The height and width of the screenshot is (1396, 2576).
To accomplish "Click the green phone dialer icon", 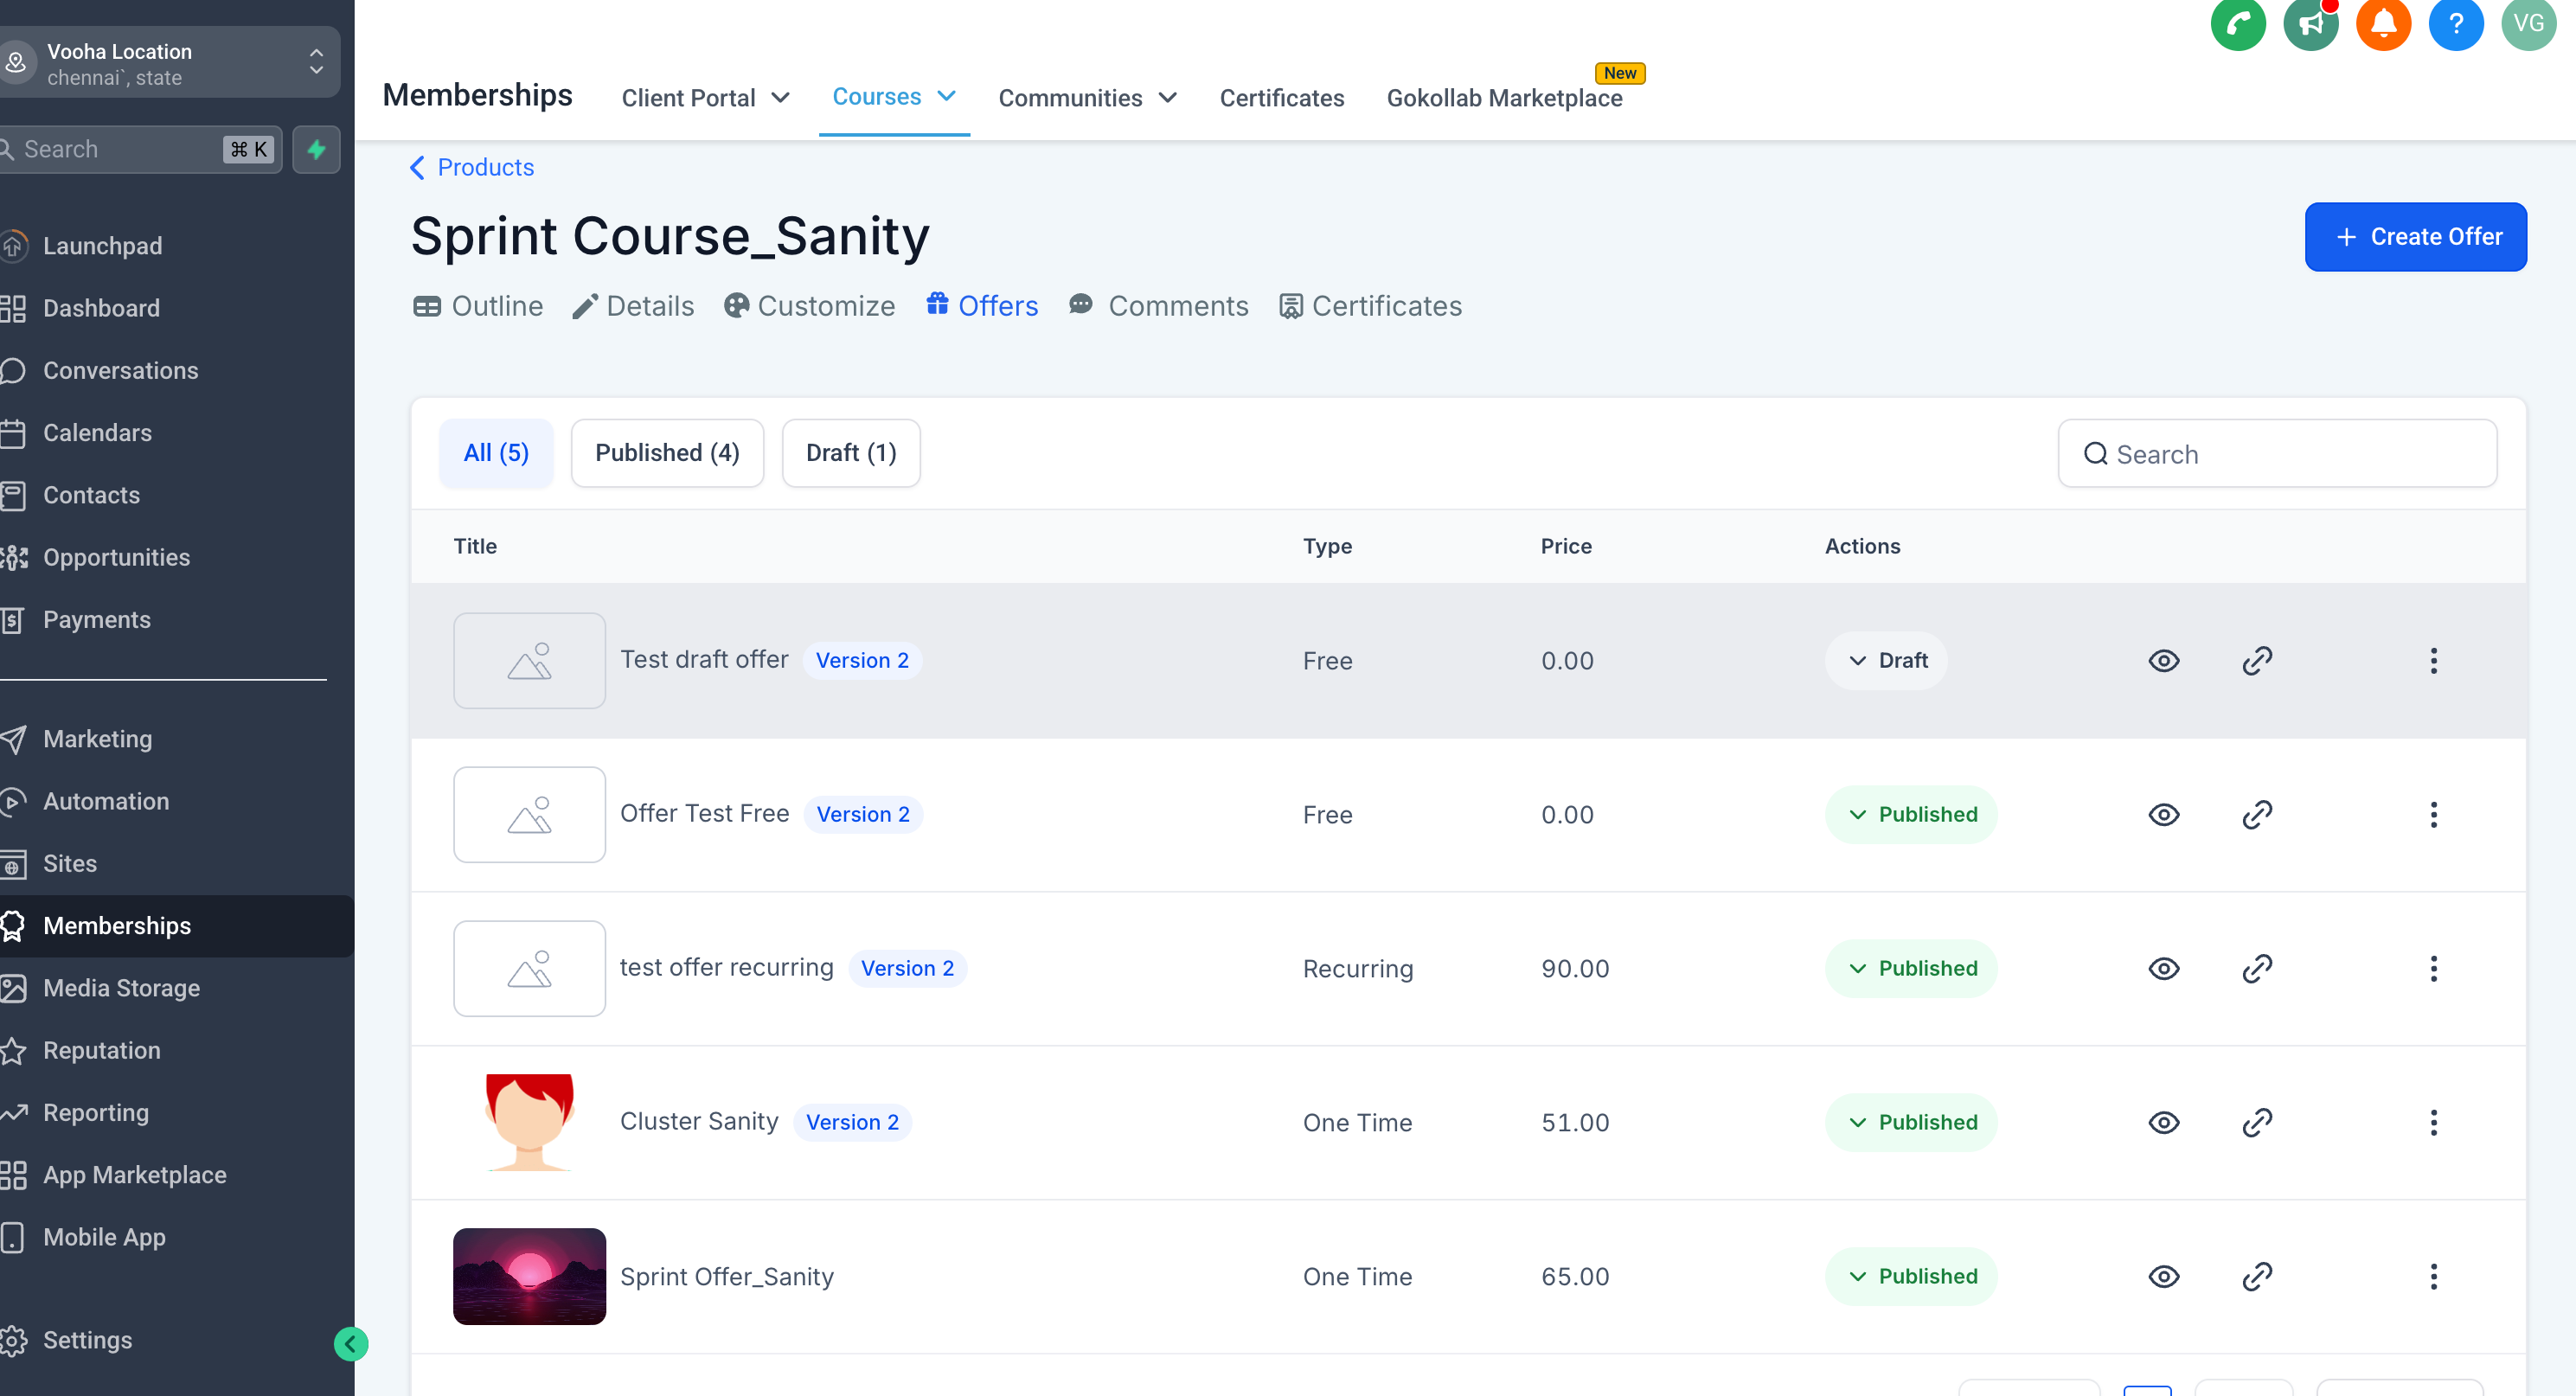I will tap(2237, 24).
